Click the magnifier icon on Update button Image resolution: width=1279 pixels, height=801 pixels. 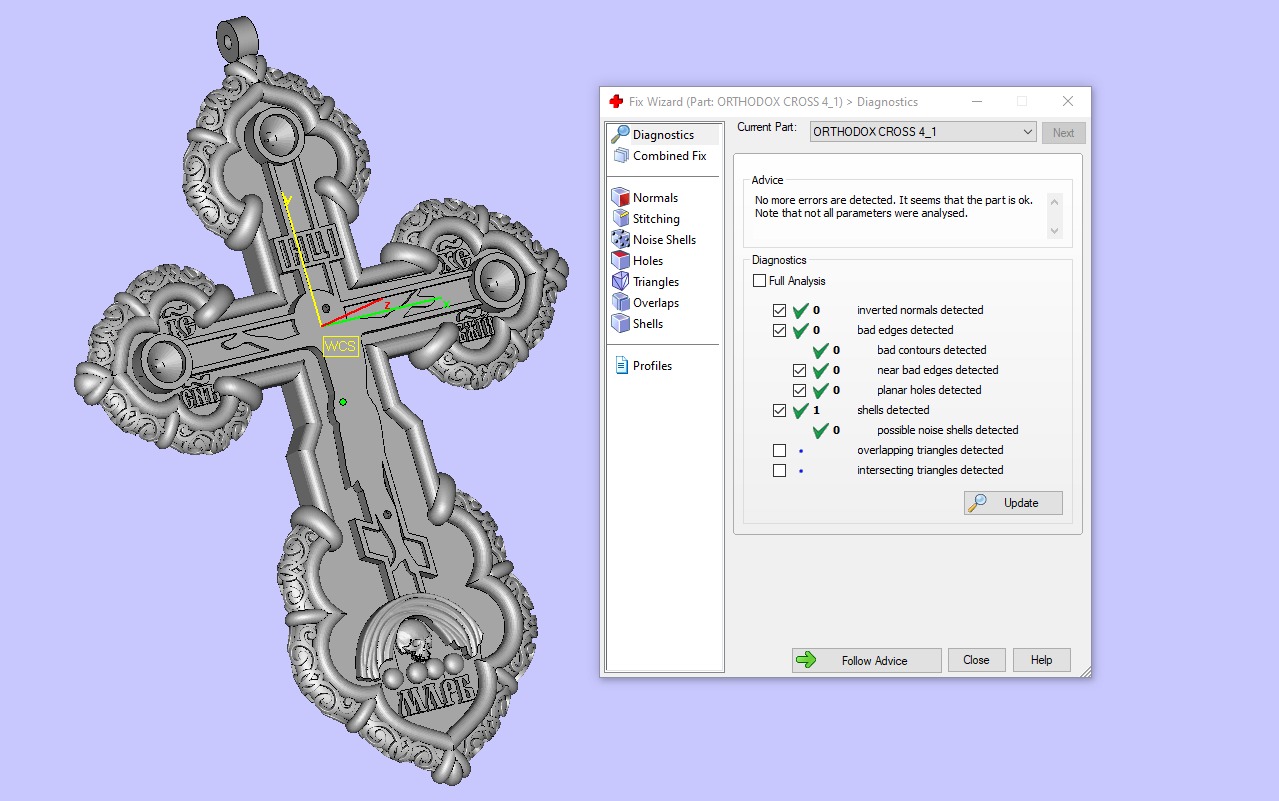pos(978,503)
